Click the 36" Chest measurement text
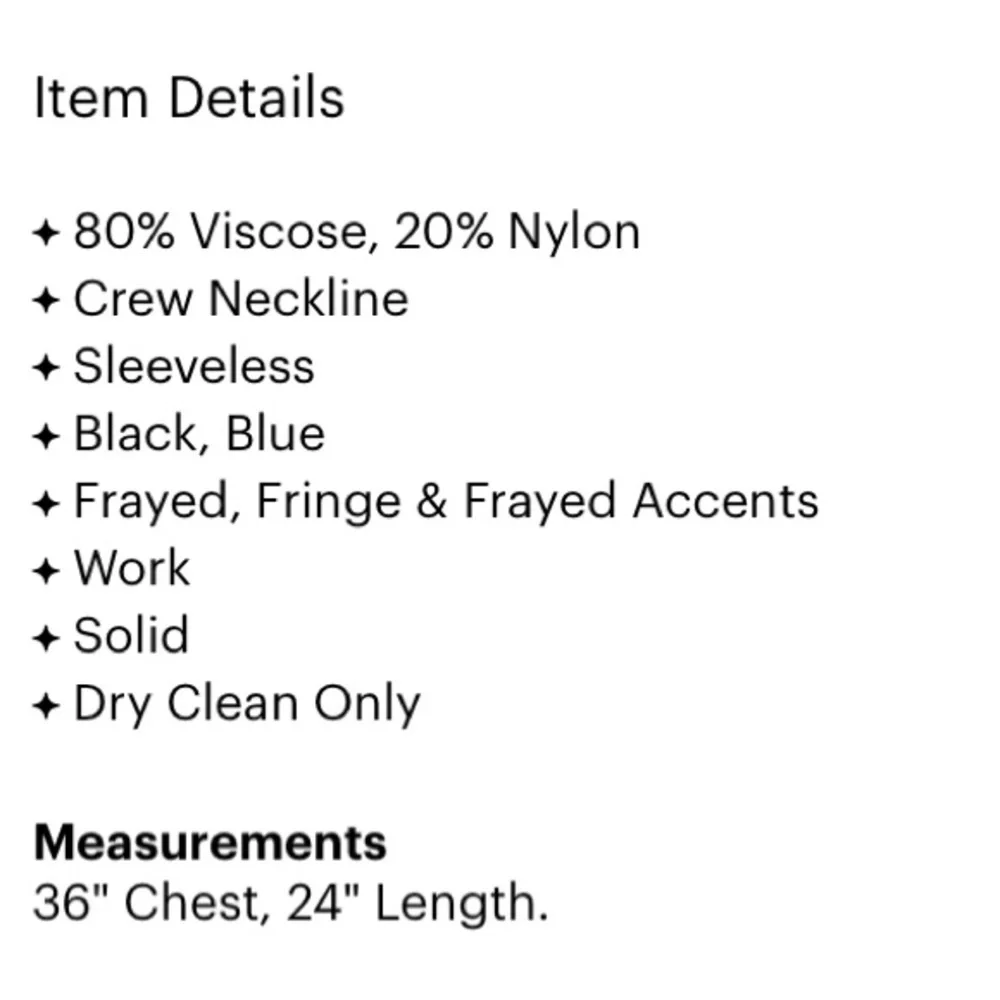The height and width of the screenshot is (1000, 1000). pos(147,903)
